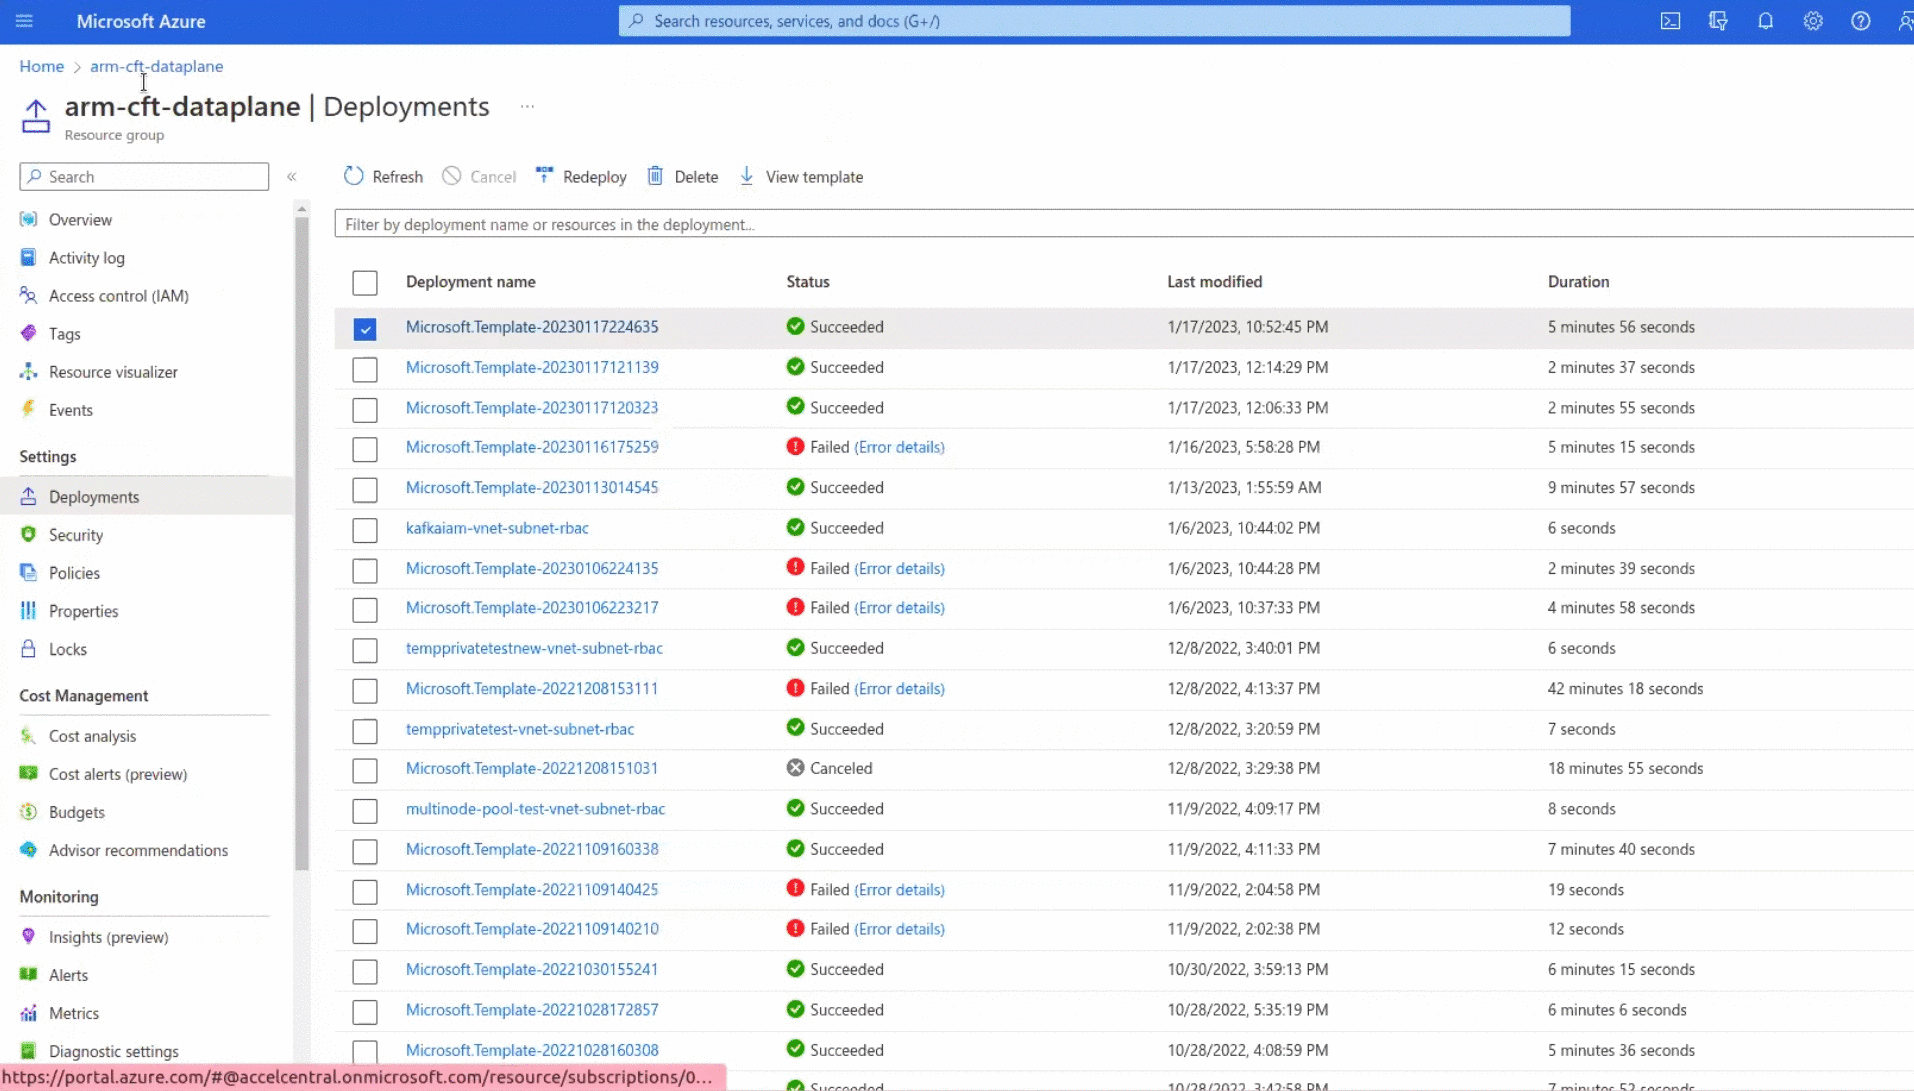Open Cloud Shell from the top bar

[1670, 21]
